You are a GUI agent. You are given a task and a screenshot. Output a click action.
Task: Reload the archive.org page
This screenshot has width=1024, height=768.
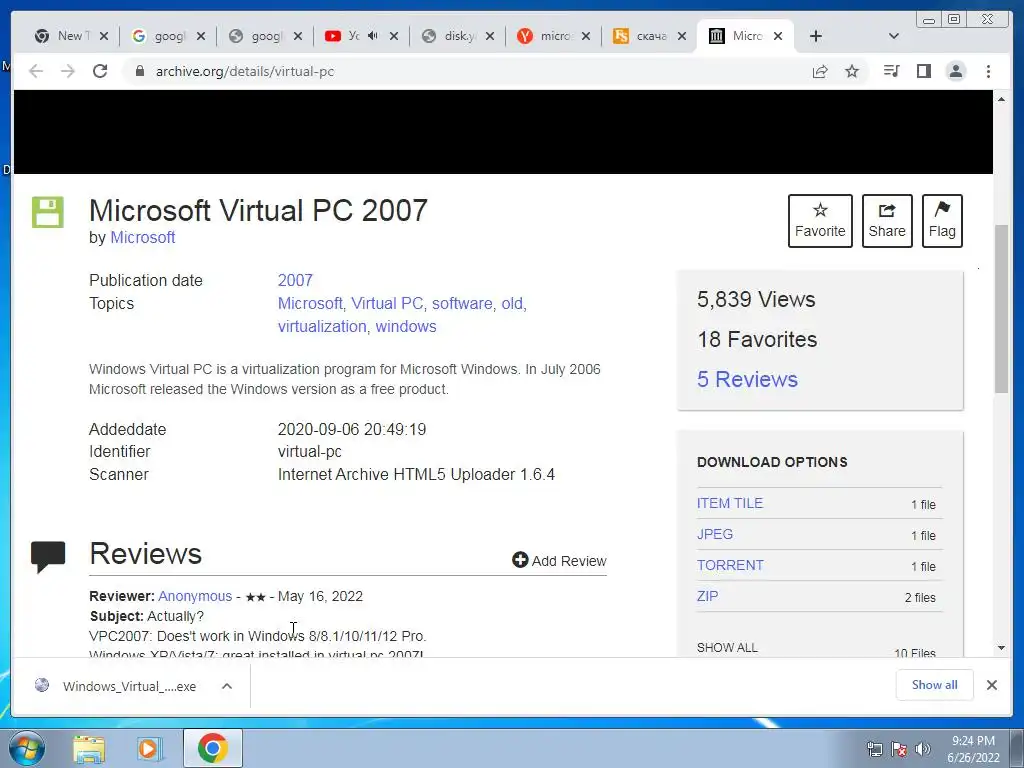[100, 71]
